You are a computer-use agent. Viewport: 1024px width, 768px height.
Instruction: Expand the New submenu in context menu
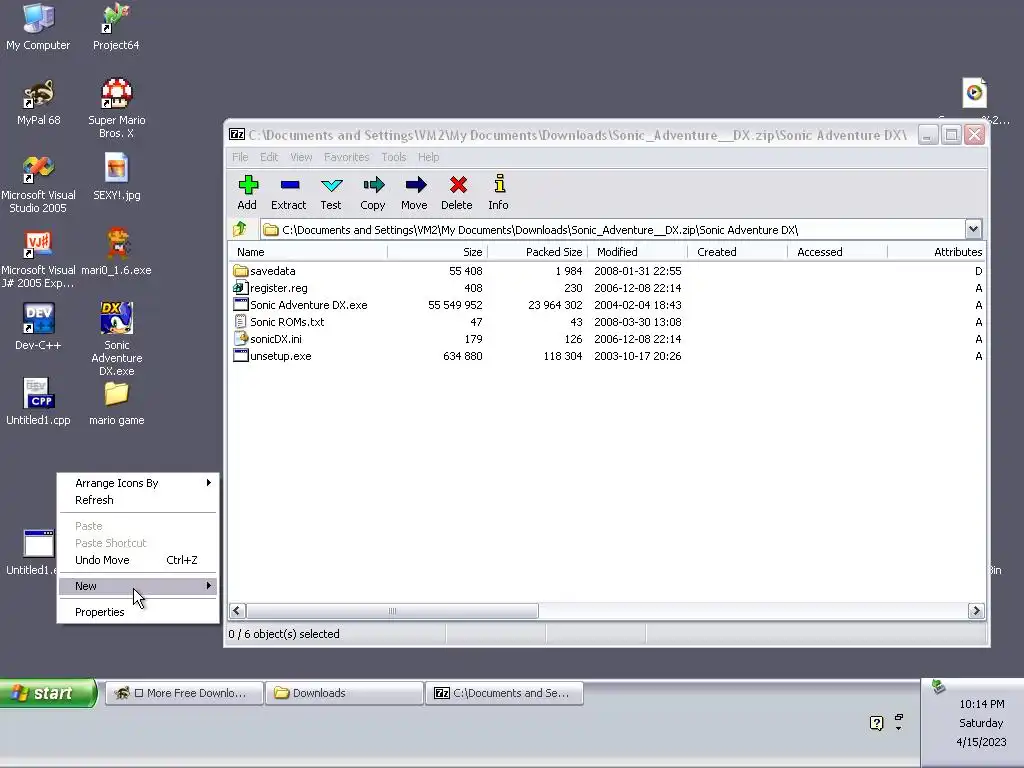tap(138, 586)
